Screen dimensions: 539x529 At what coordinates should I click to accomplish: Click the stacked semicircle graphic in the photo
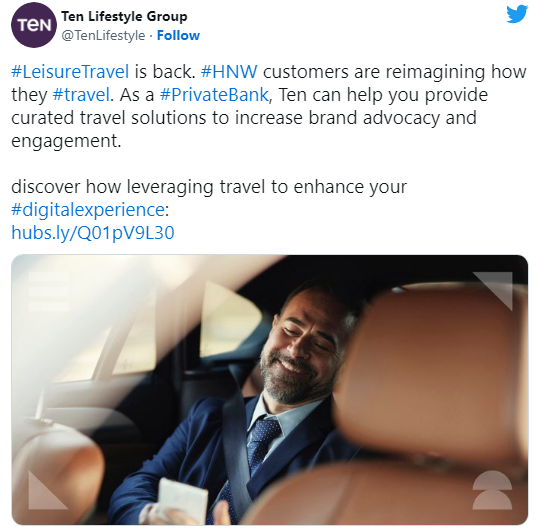pyautogui.click(x=492, y=490)
